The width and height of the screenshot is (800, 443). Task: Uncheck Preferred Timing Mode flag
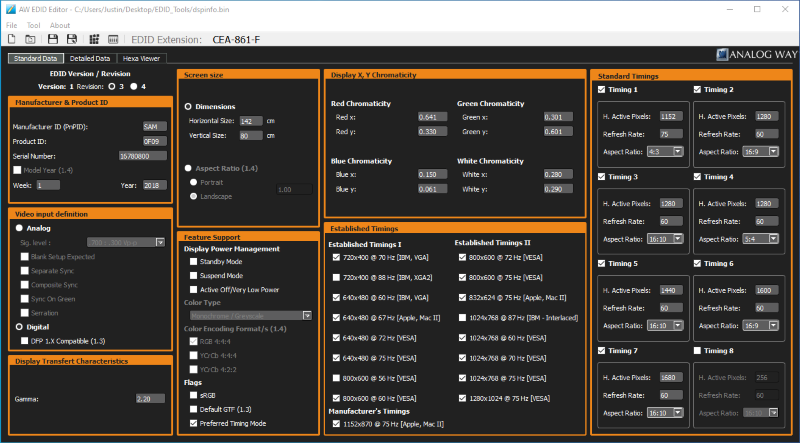193,423
